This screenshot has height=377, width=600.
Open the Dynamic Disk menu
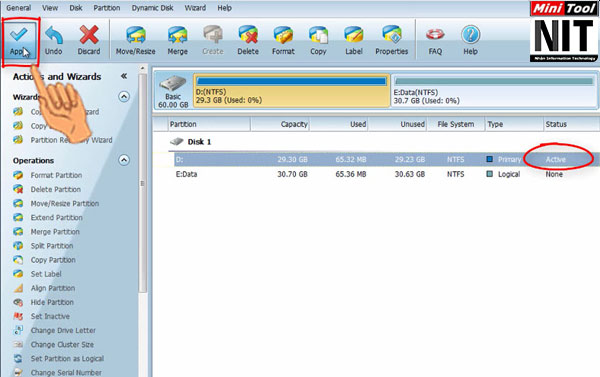(x=152, y=8)
